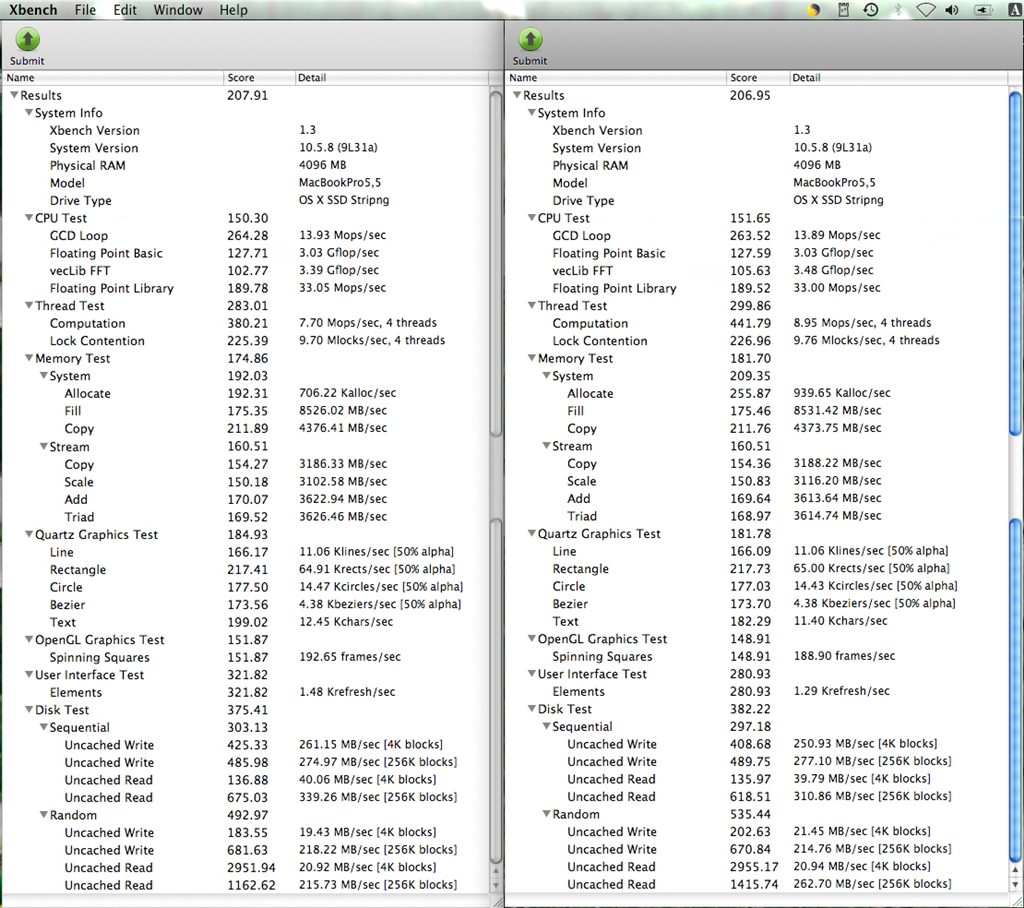Viewport: 1024px width, 908px height.
Task: Collapse System Info triangle in left window
Action: 28,112
